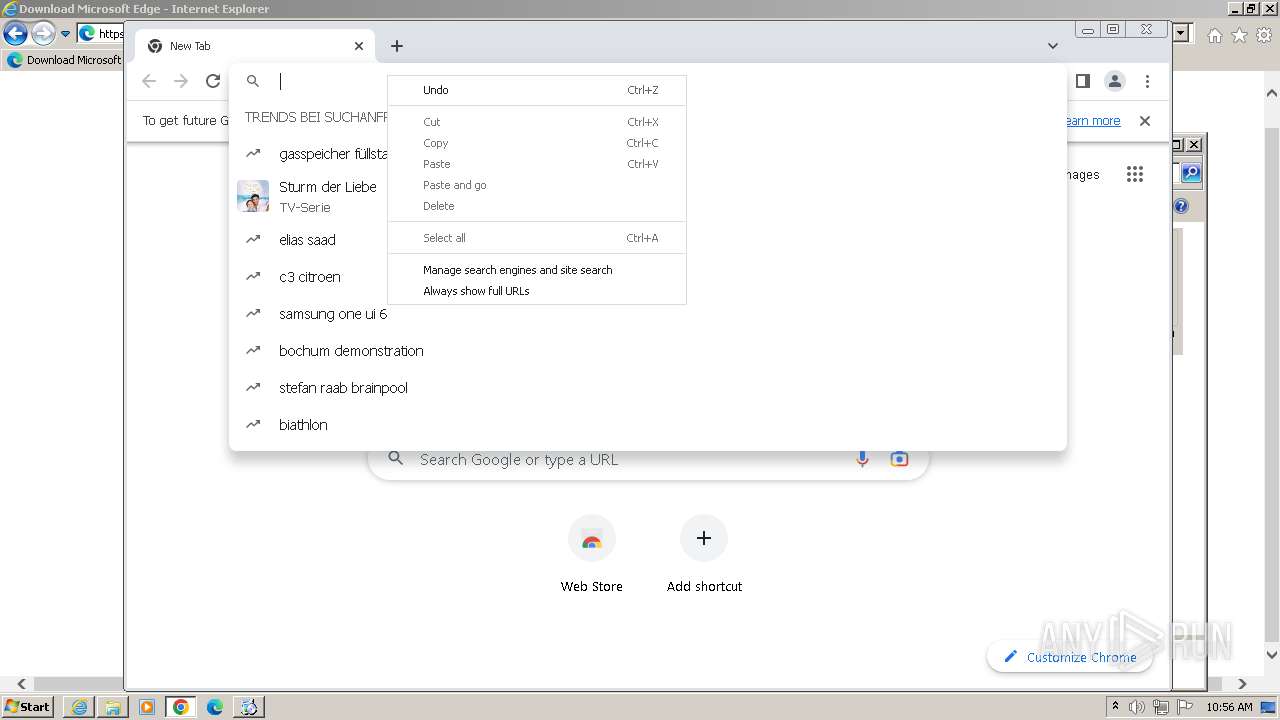Search by image with Google Lens icon
Viewport: 1280px width, 720px height.
click(x=899, y=459)
